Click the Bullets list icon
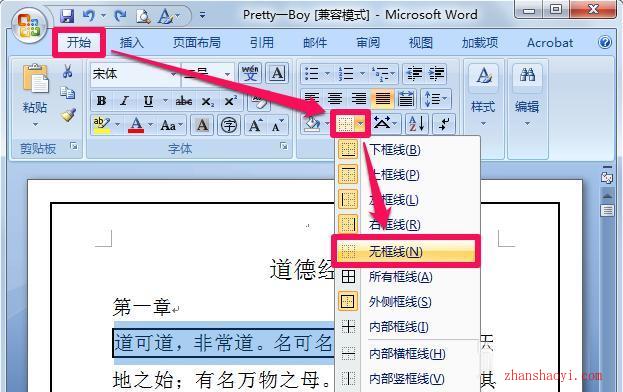The width and height of the screenshot is (623, 392). click(312, 73)
